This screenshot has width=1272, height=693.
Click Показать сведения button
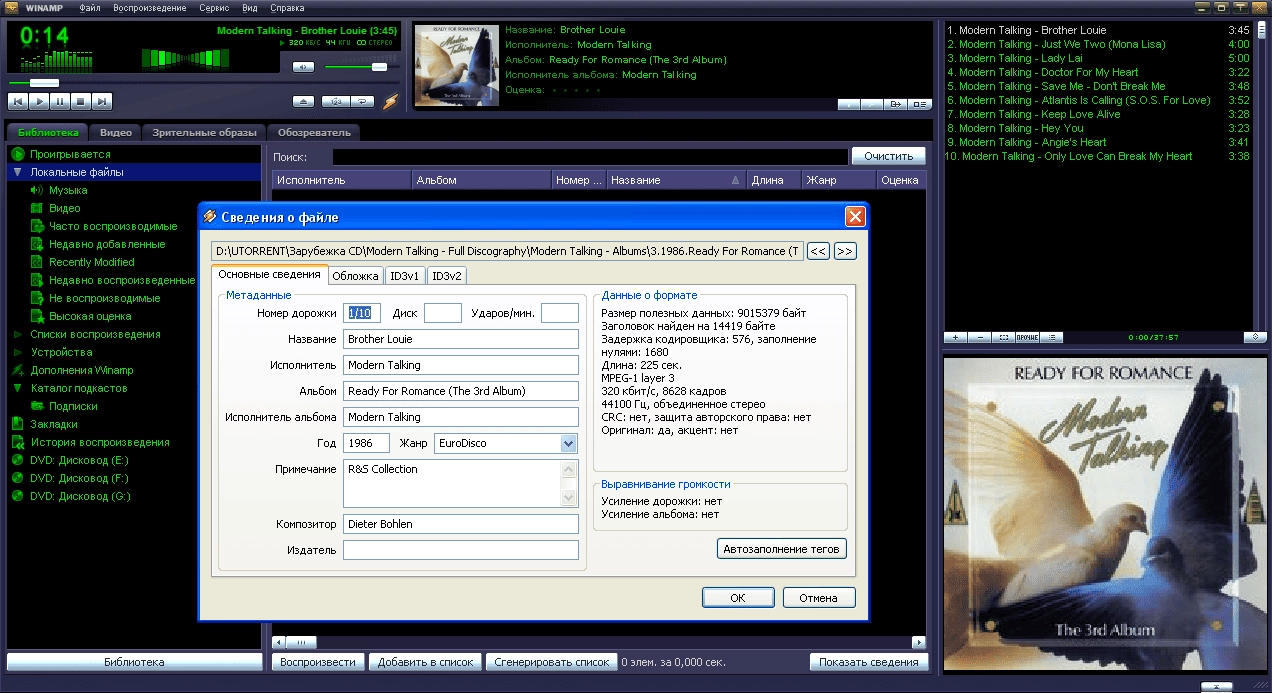(869, 662)
